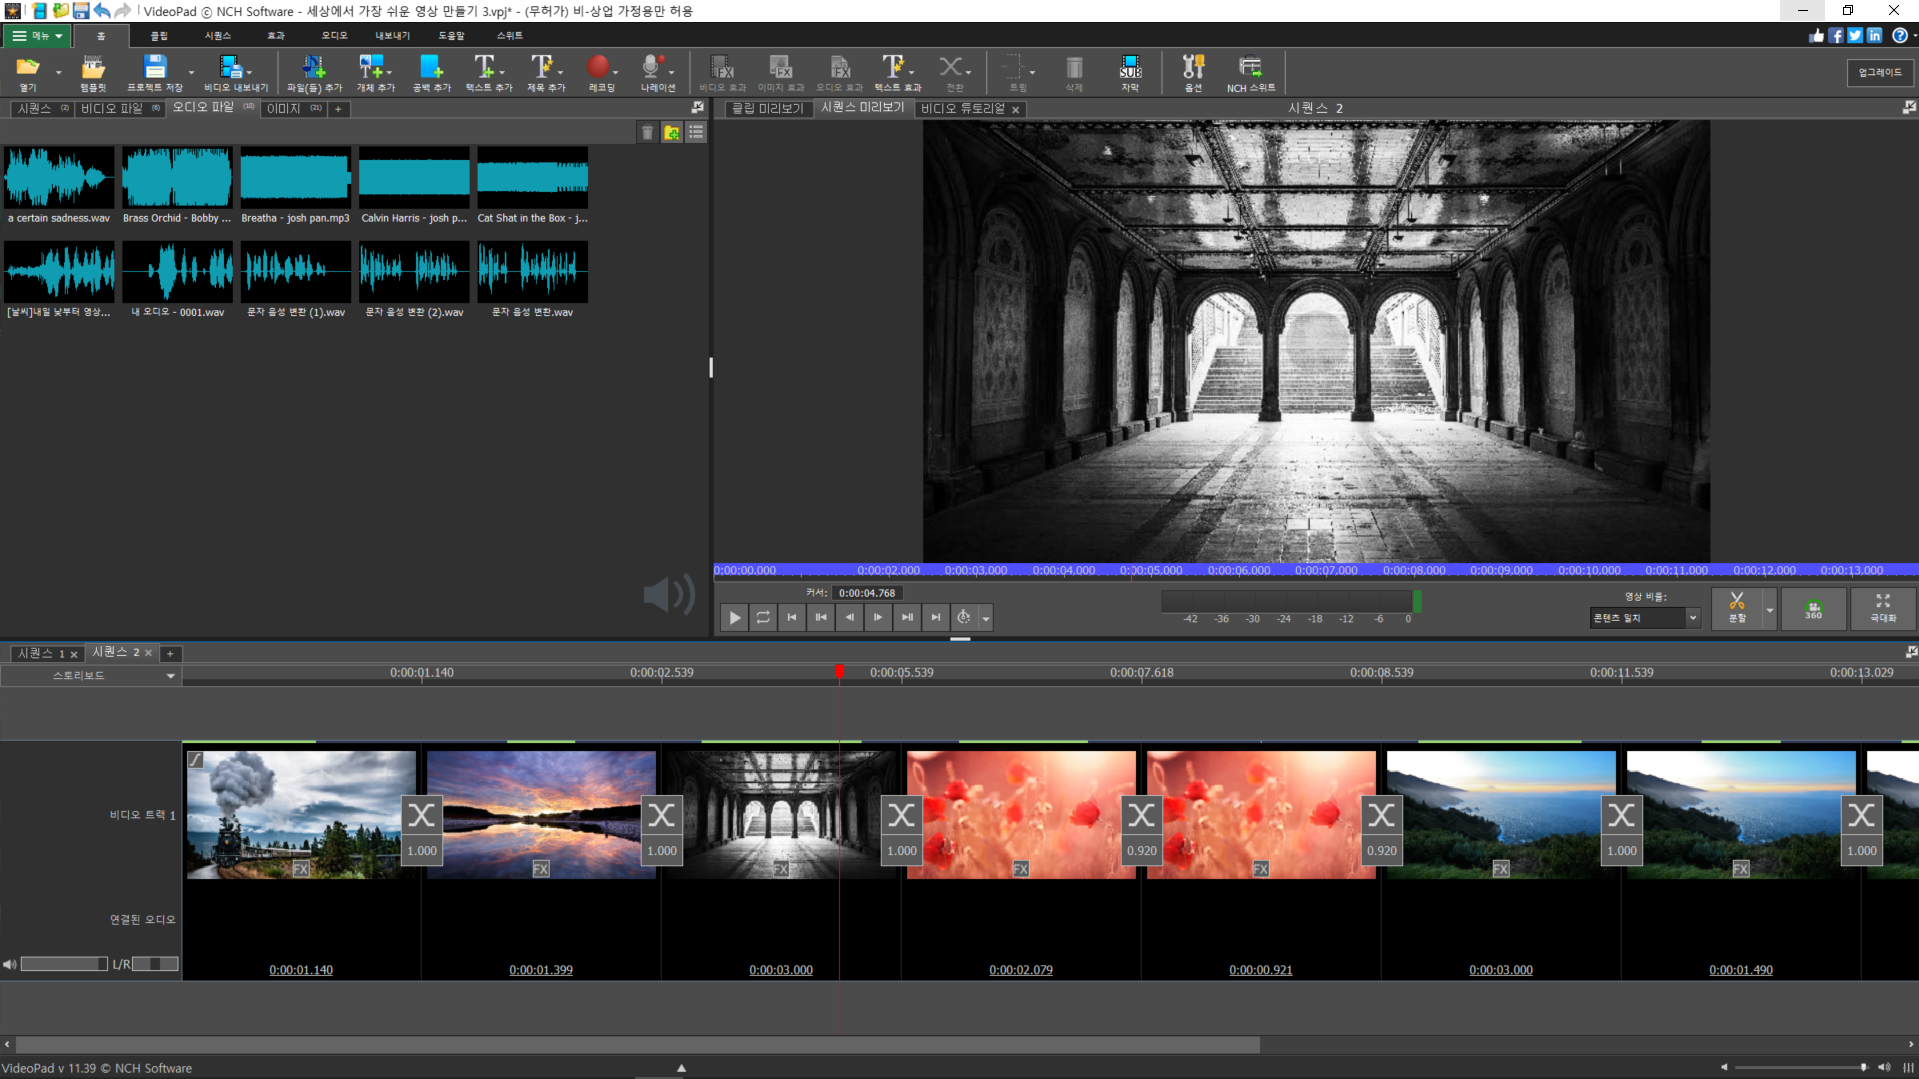Viewport: 1919px width, 1079px height.
Task: Start recording with the 레코딩 red button
Action: [598, 72]
